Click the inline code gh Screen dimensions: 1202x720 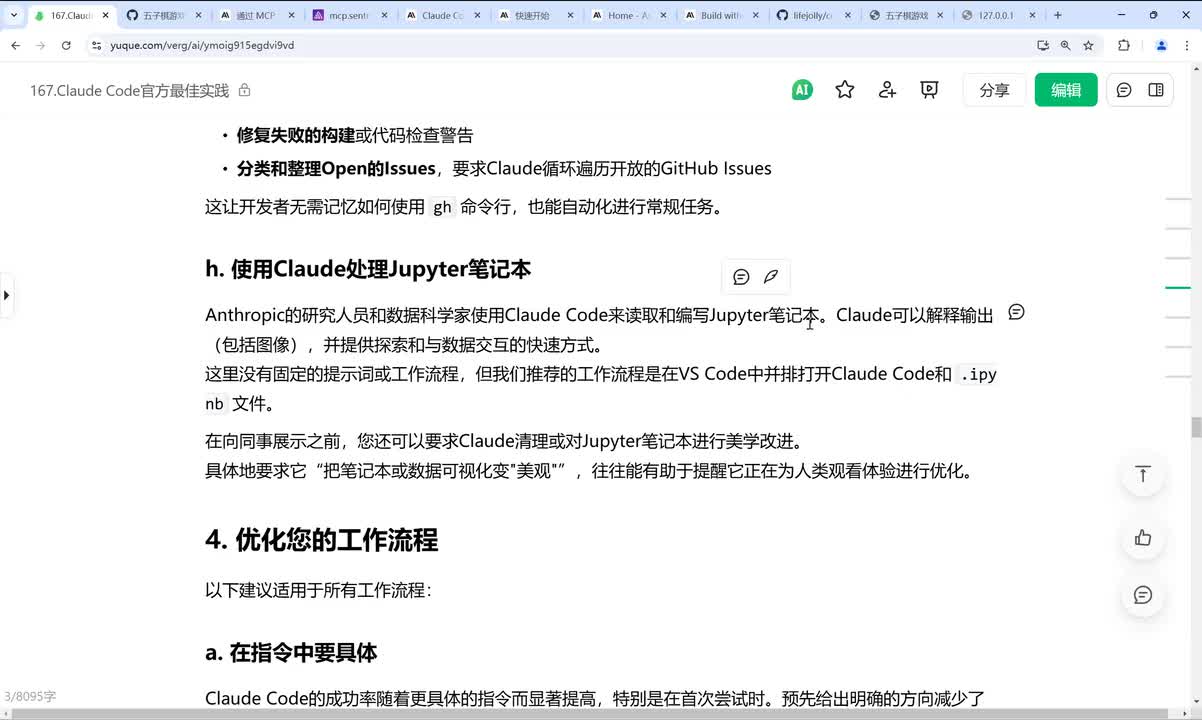coord(442,208)
